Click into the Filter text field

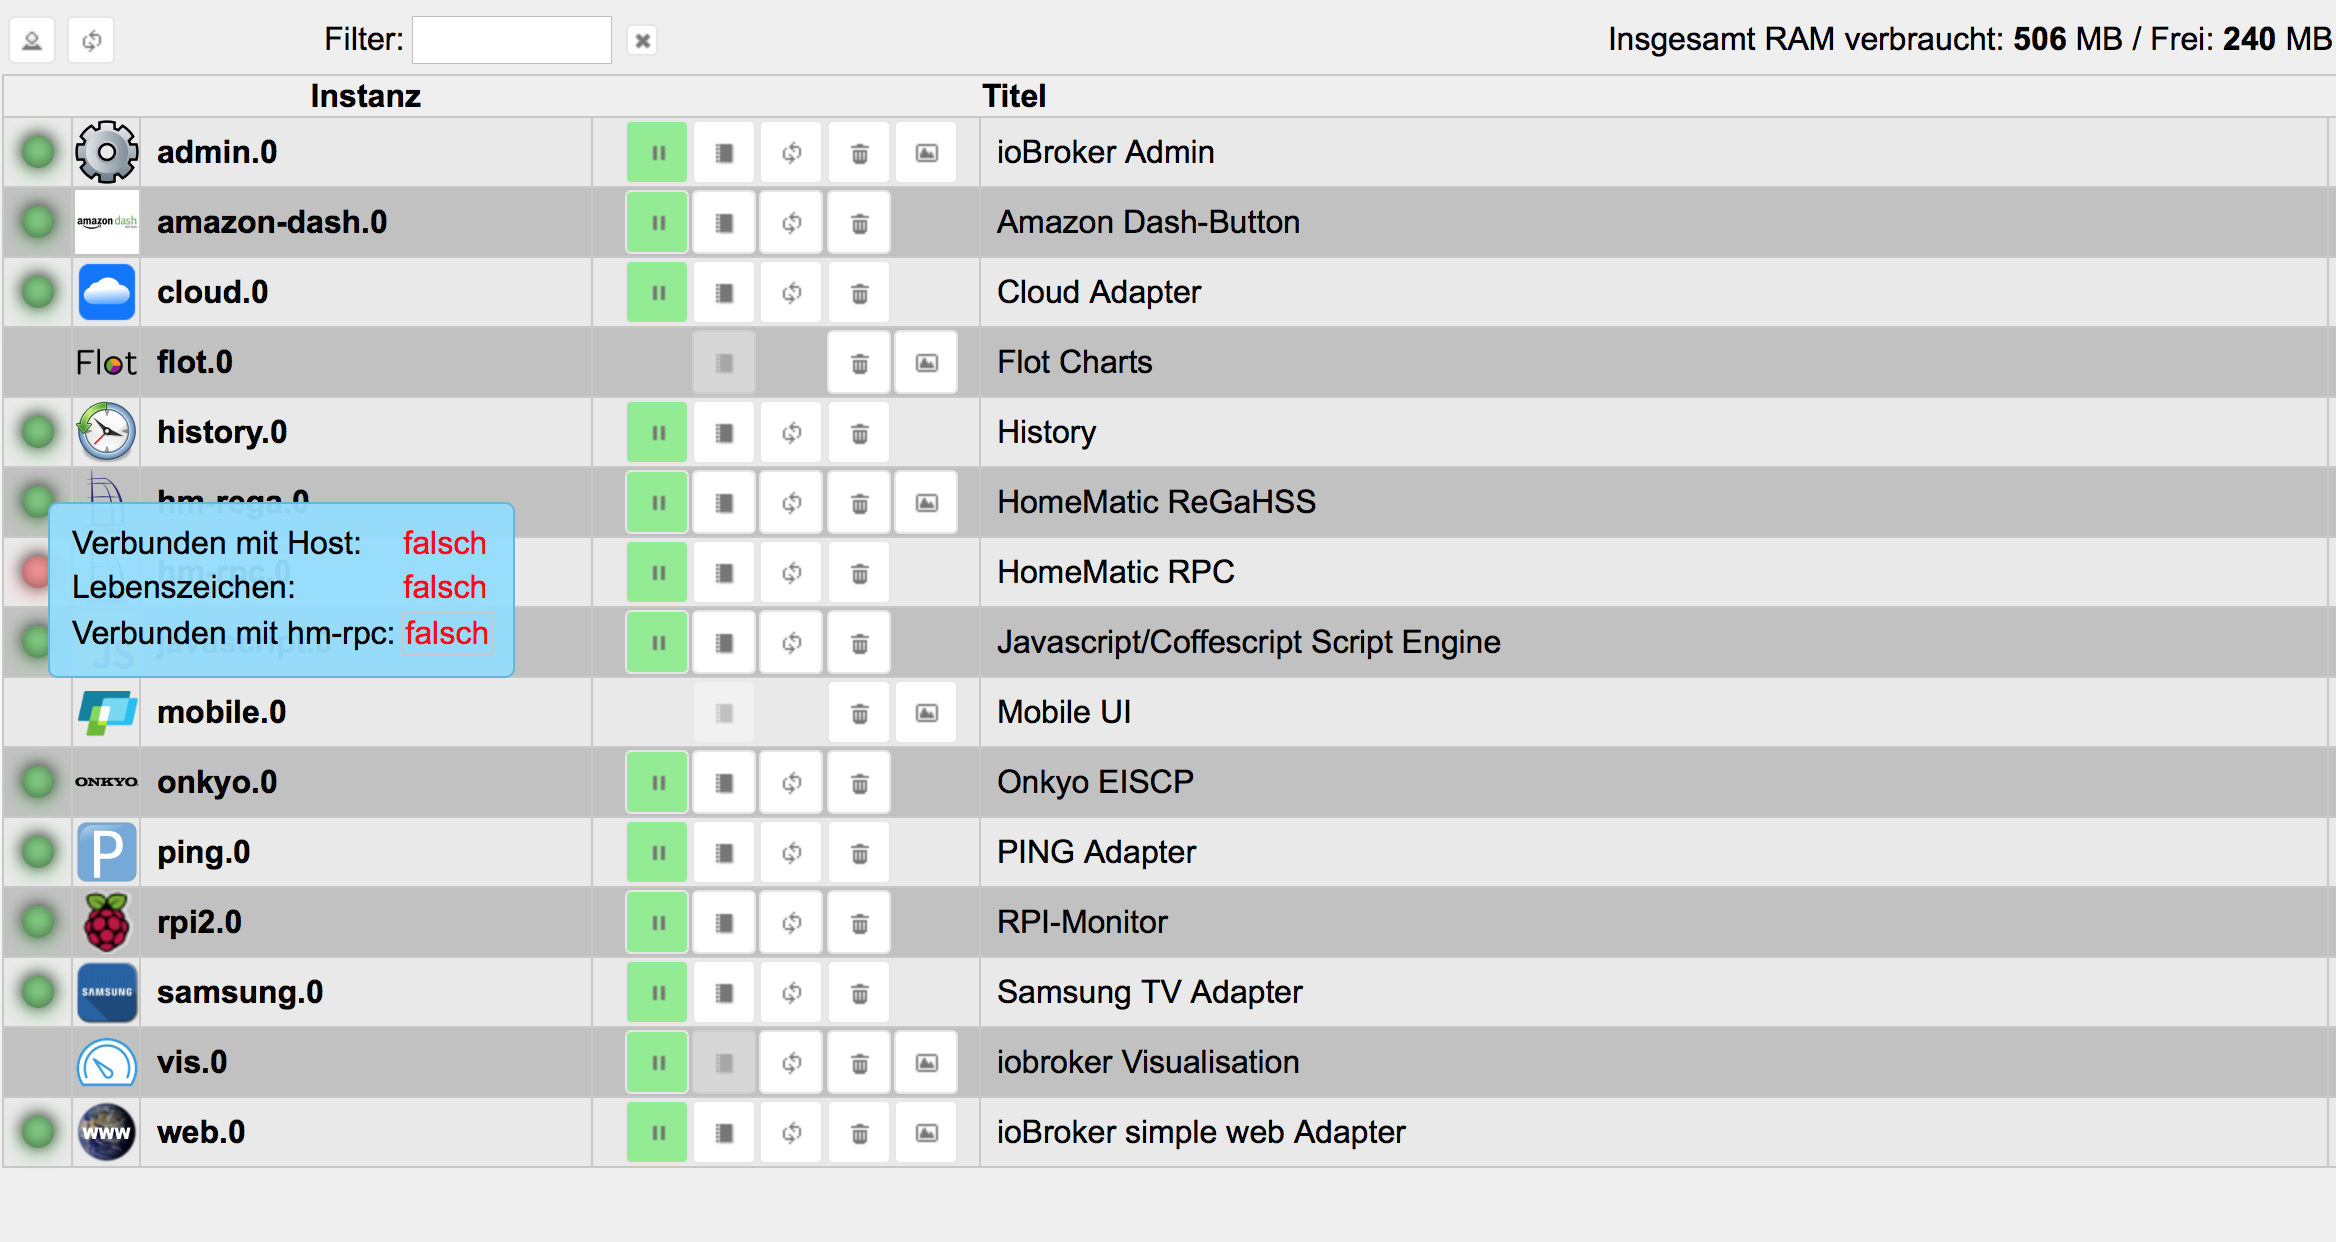click(511, 40)
